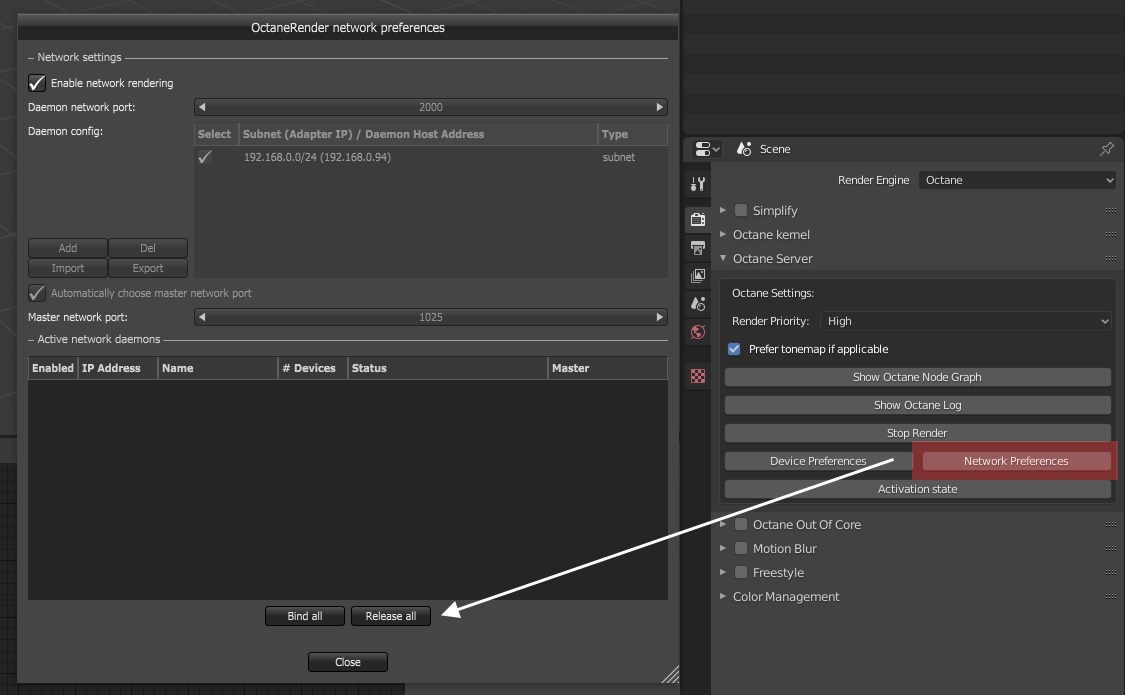Viewport: 1125px width, 695px height.
Task: Click the Subnet / Daemon Host Address column header
Action: point(418,134)
